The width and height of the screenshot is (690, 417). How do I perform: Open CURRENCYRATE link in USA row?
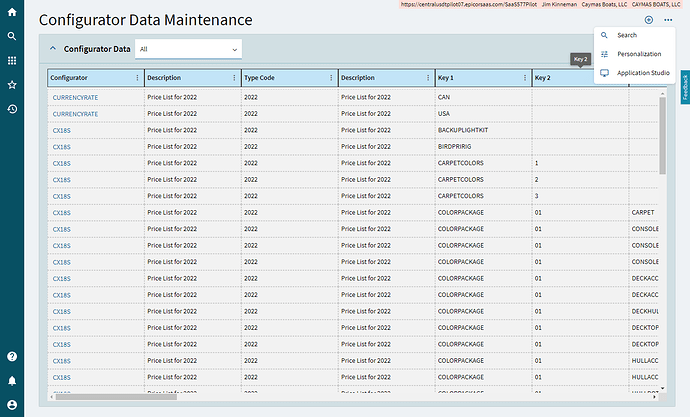point(75,114)
